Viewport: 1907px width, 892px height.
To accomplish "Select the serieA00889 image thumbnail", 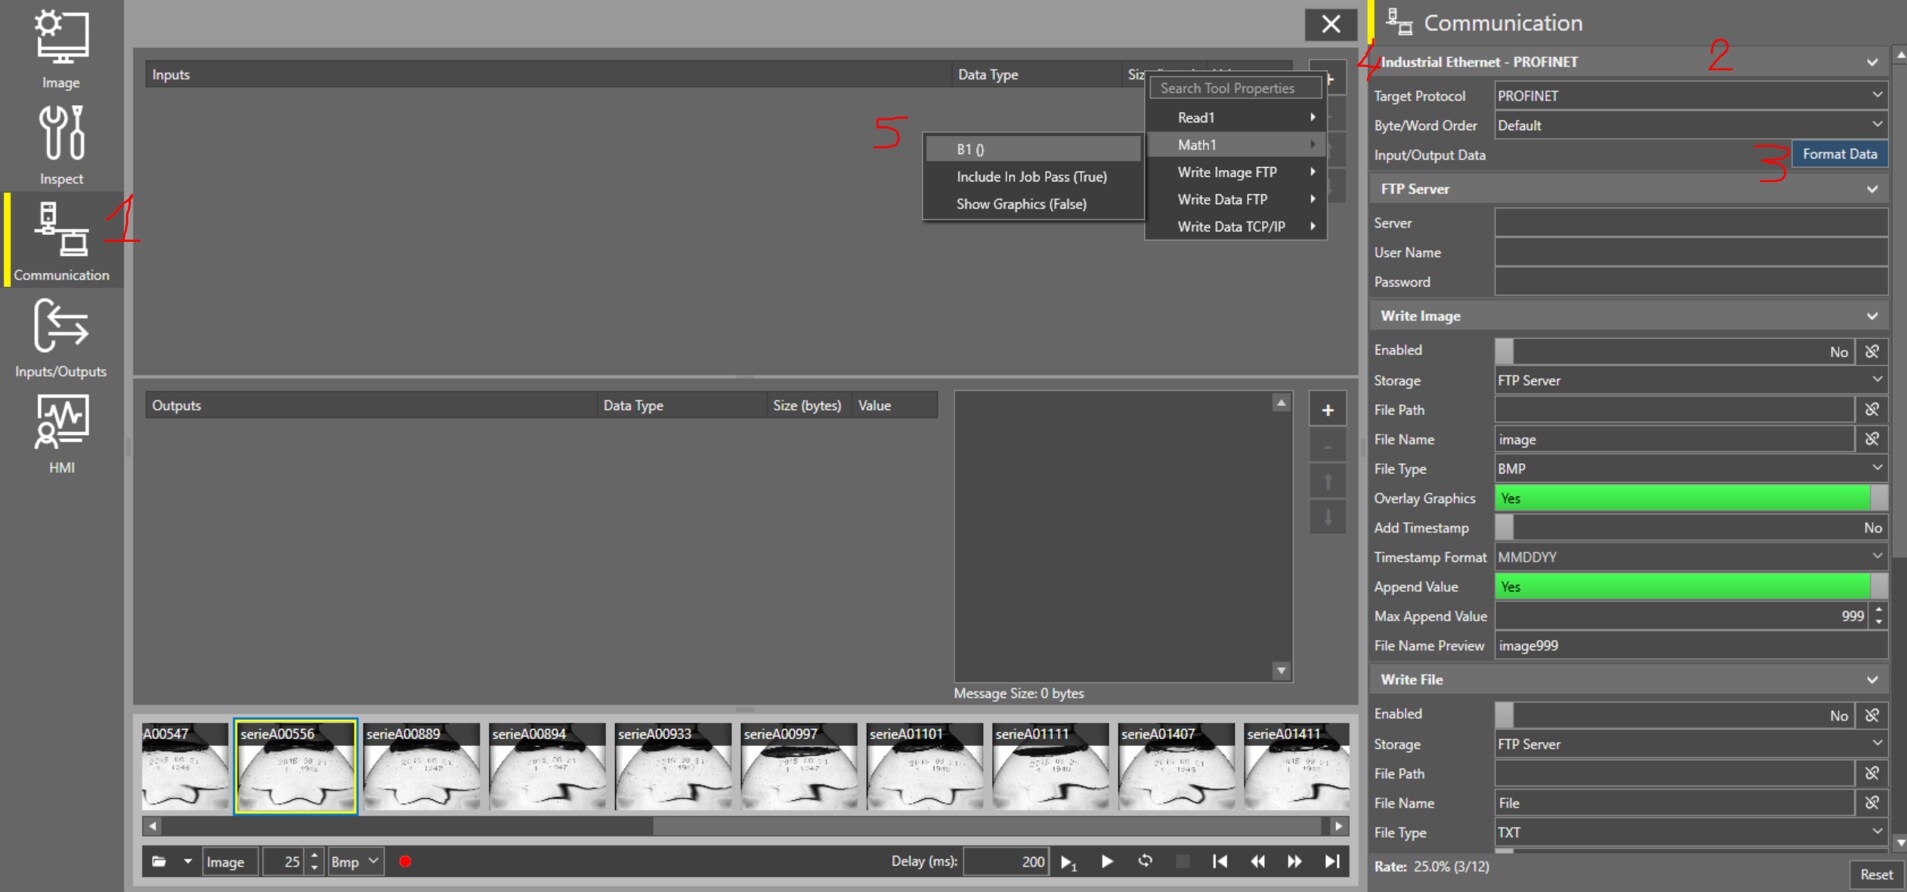I will click(x=421, y=766).
